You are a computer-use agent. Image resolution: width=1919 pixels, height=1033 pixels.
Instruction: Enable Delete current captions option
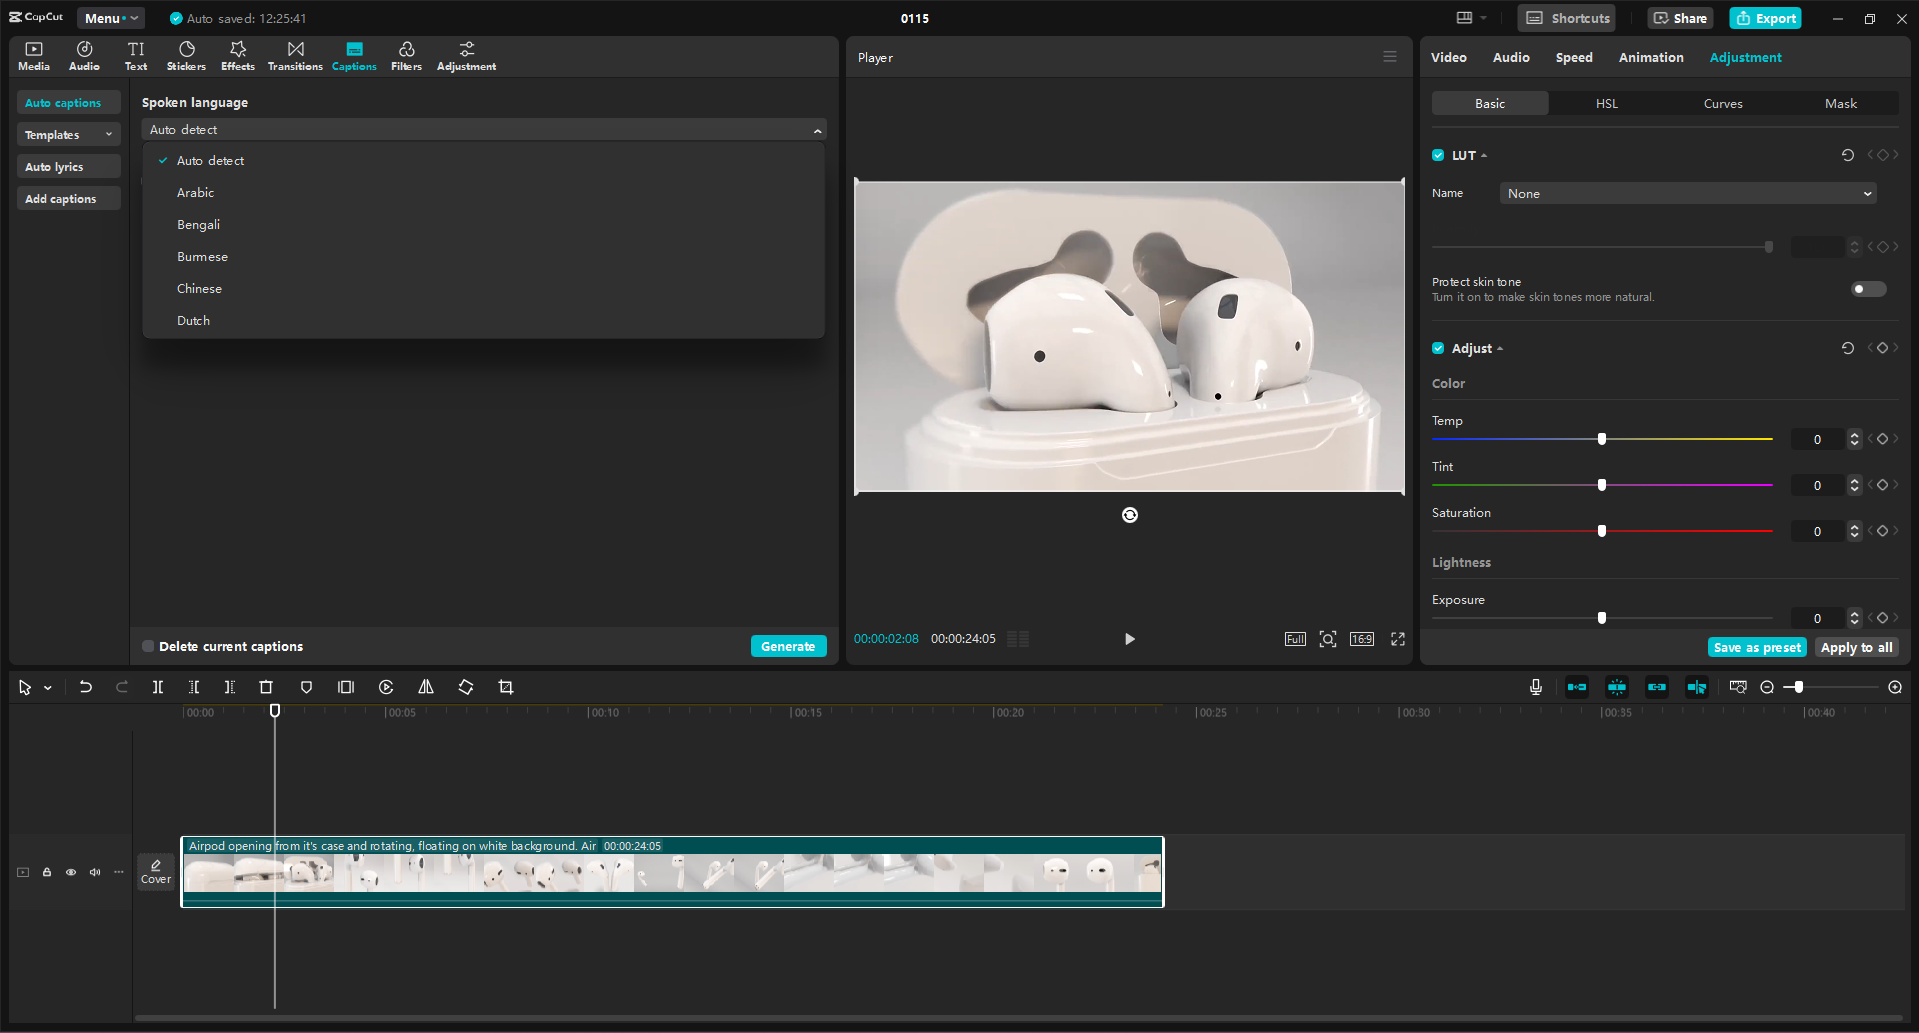click(x=147, y=646)
